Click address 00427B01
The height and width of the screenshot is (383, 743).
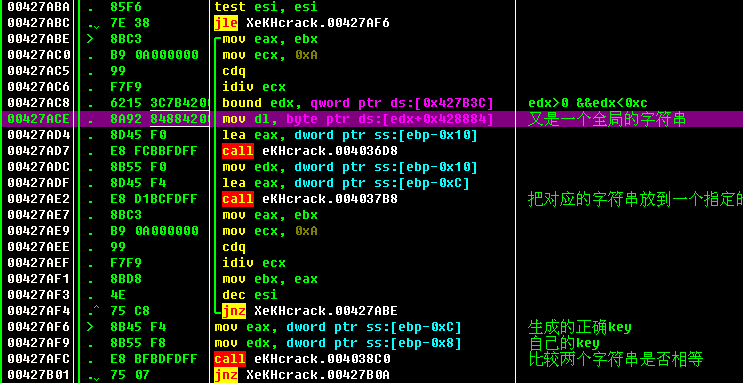click(x=38, y=375)
